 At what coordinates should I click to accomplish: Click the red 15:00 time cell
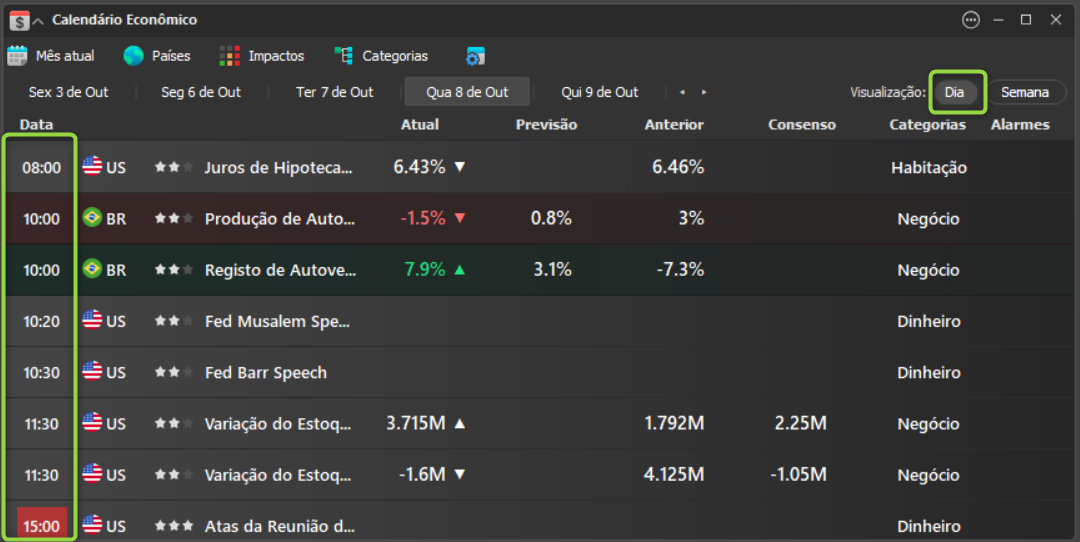tap(41, 524)
